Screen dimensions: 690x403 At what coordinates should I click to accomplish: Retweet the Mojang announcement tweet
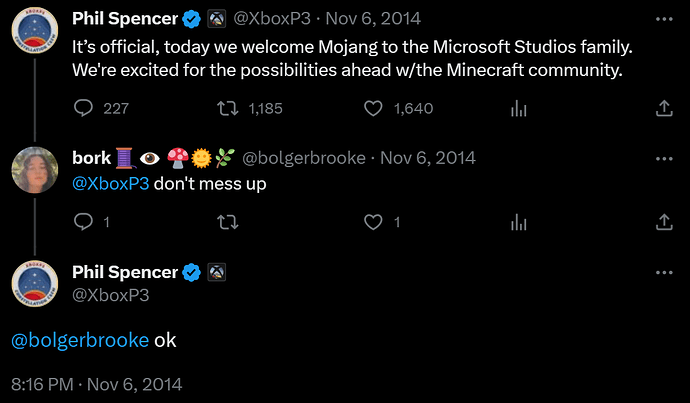pyautogui.click(x=228, y=108)
